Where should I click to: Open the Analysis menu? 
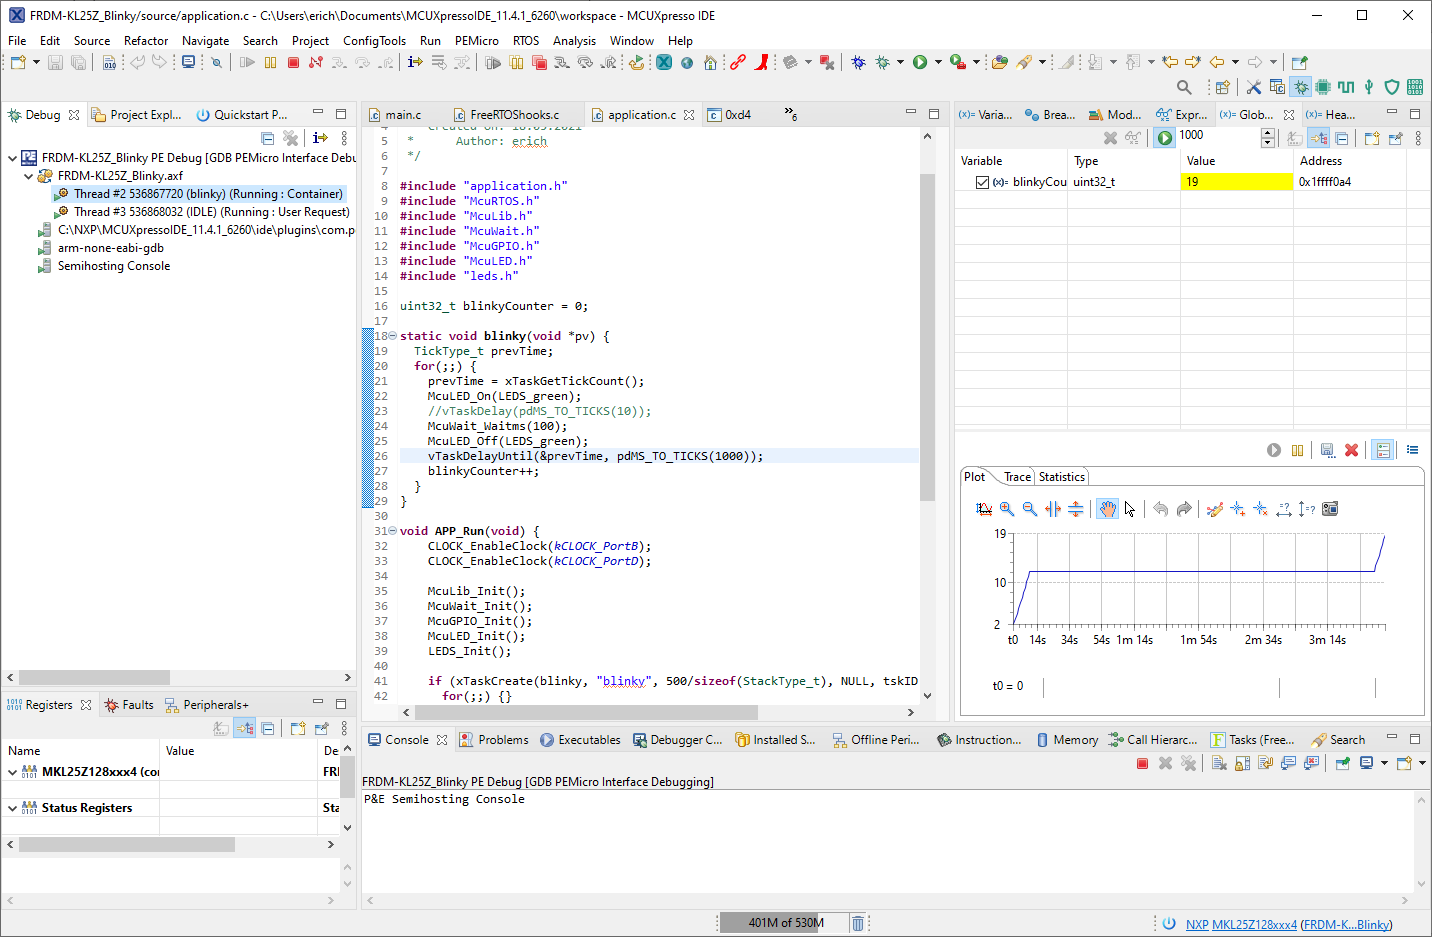(574, 41)
